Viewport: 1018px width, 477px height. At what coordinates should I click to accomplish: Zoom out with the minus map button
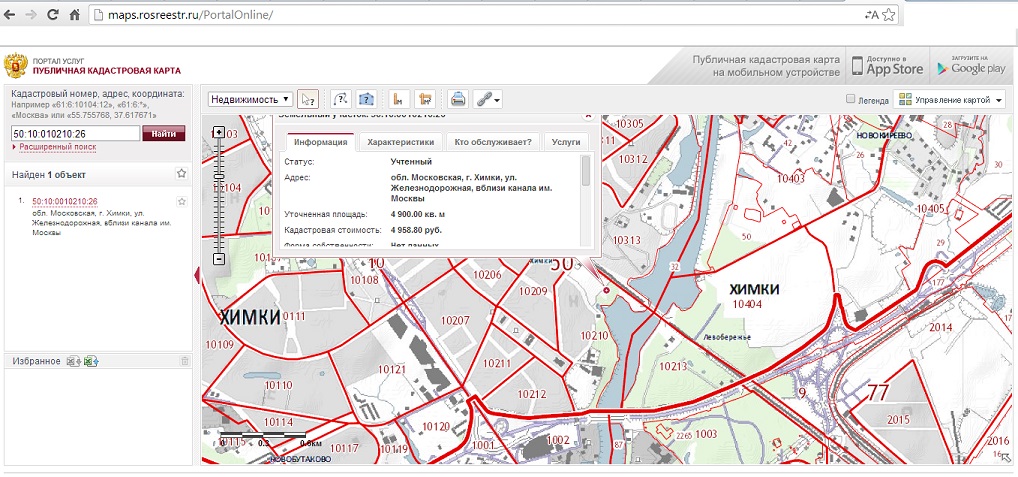[219, 258]
